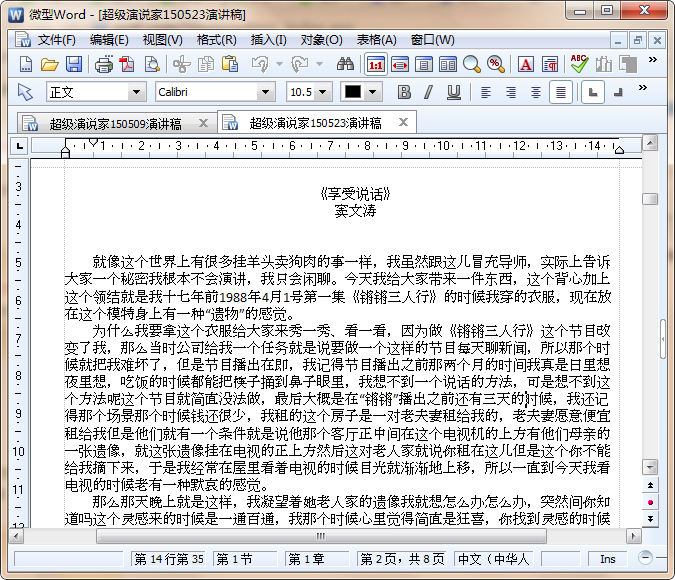Viewport: 675px width, 580px height.
Task: Fit page width view
Action: tap(400, 65)
